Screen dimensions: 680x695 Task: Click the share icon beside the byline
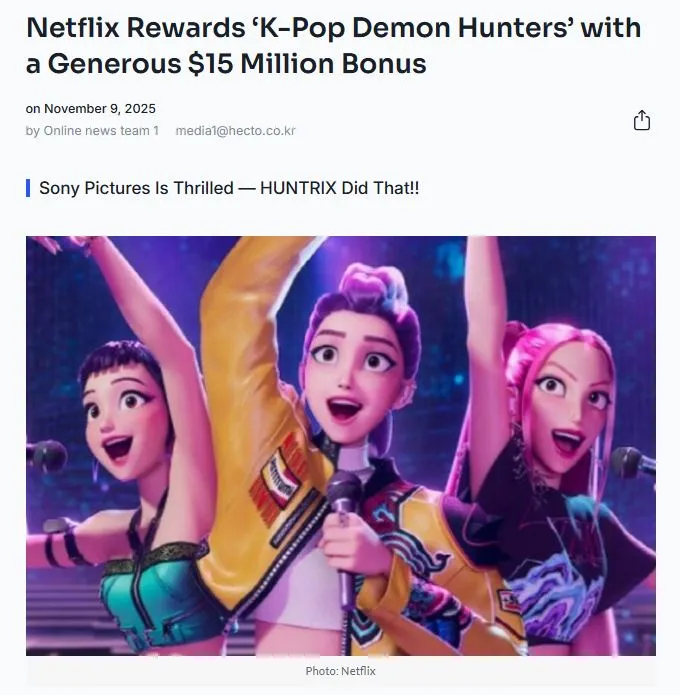click(642, 121)
